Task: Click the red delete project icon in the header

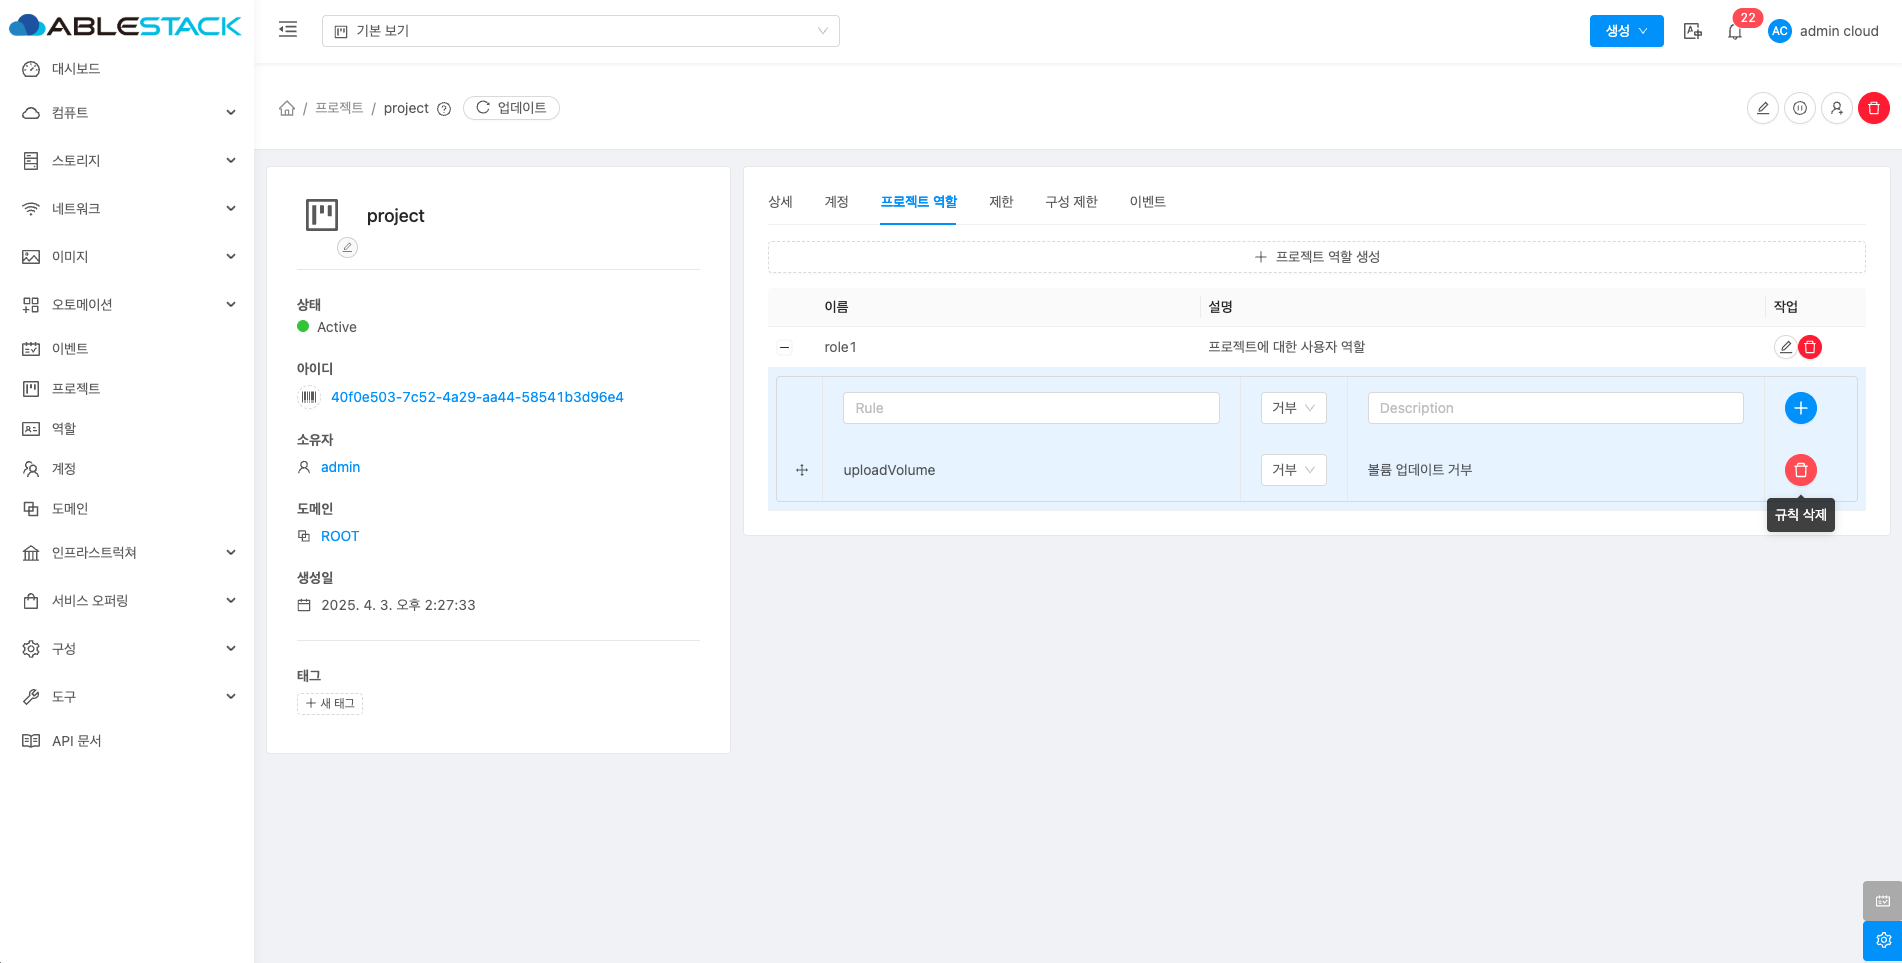Action: (x=1873, y=108)
